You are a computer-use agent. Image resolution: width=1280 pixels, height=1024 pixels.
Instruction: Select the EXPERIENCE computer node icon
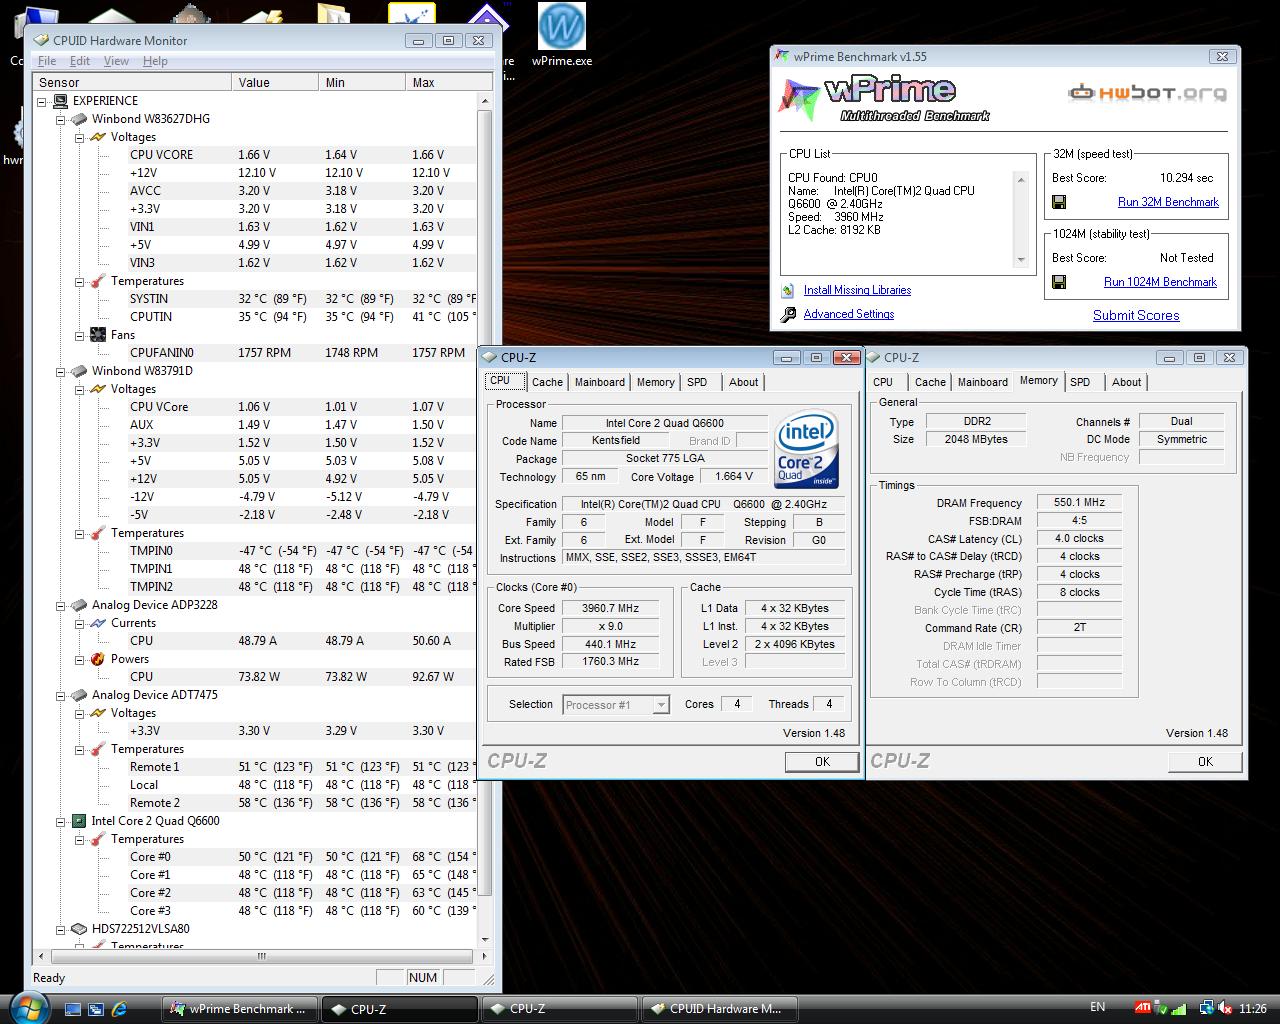[60, 101]
